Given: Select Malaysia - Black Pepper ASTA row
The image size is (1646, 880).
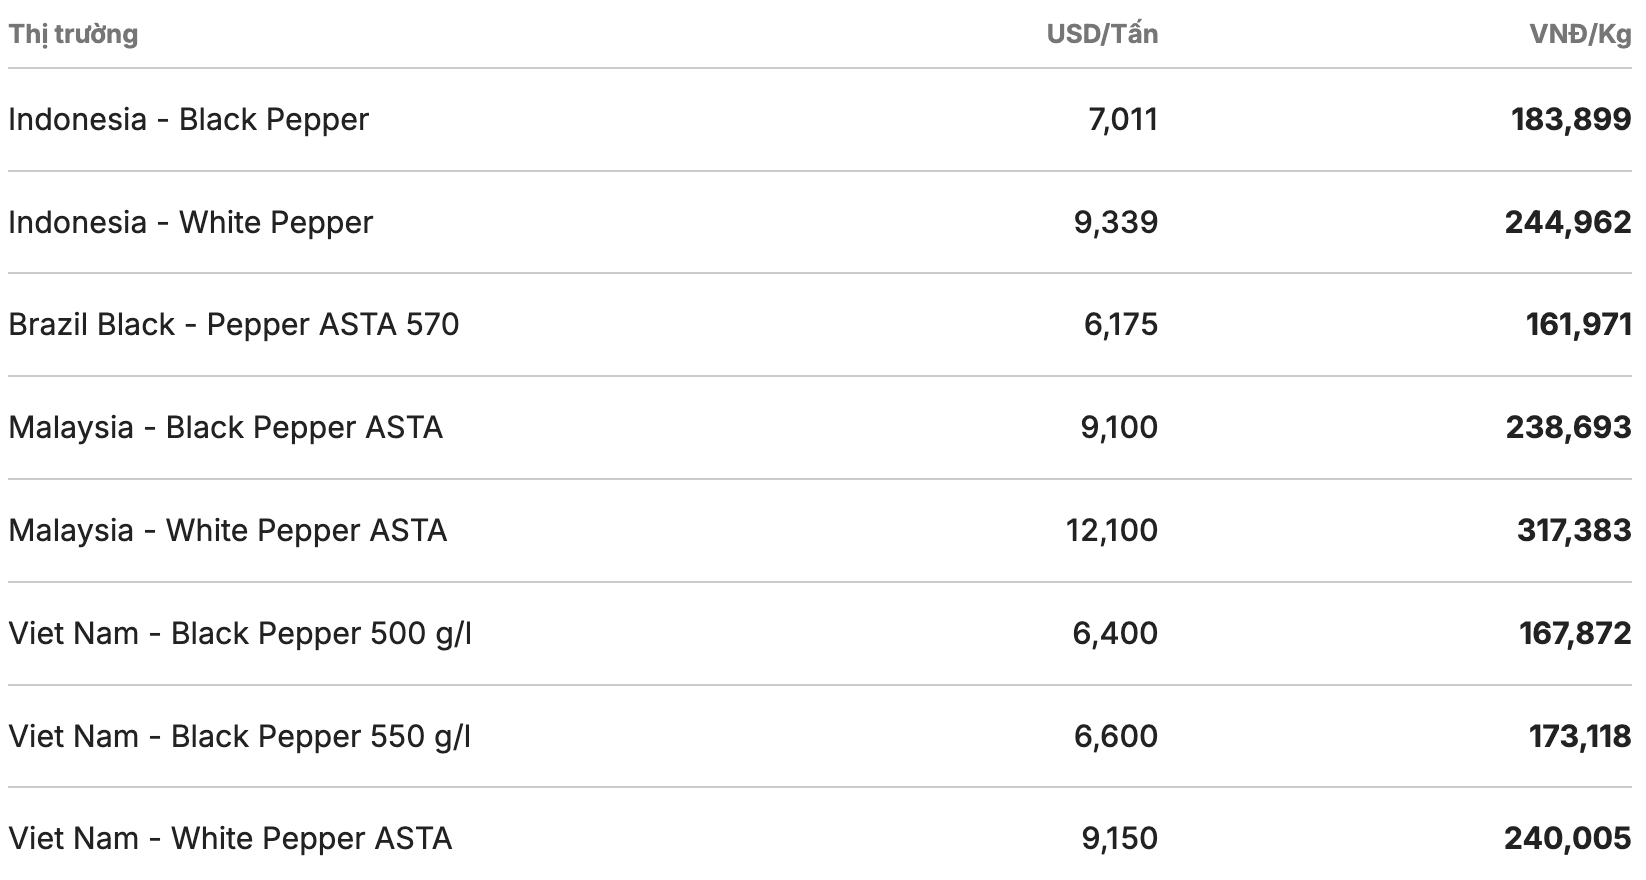Looking at the screenshot, I should [x=226, y=428].
